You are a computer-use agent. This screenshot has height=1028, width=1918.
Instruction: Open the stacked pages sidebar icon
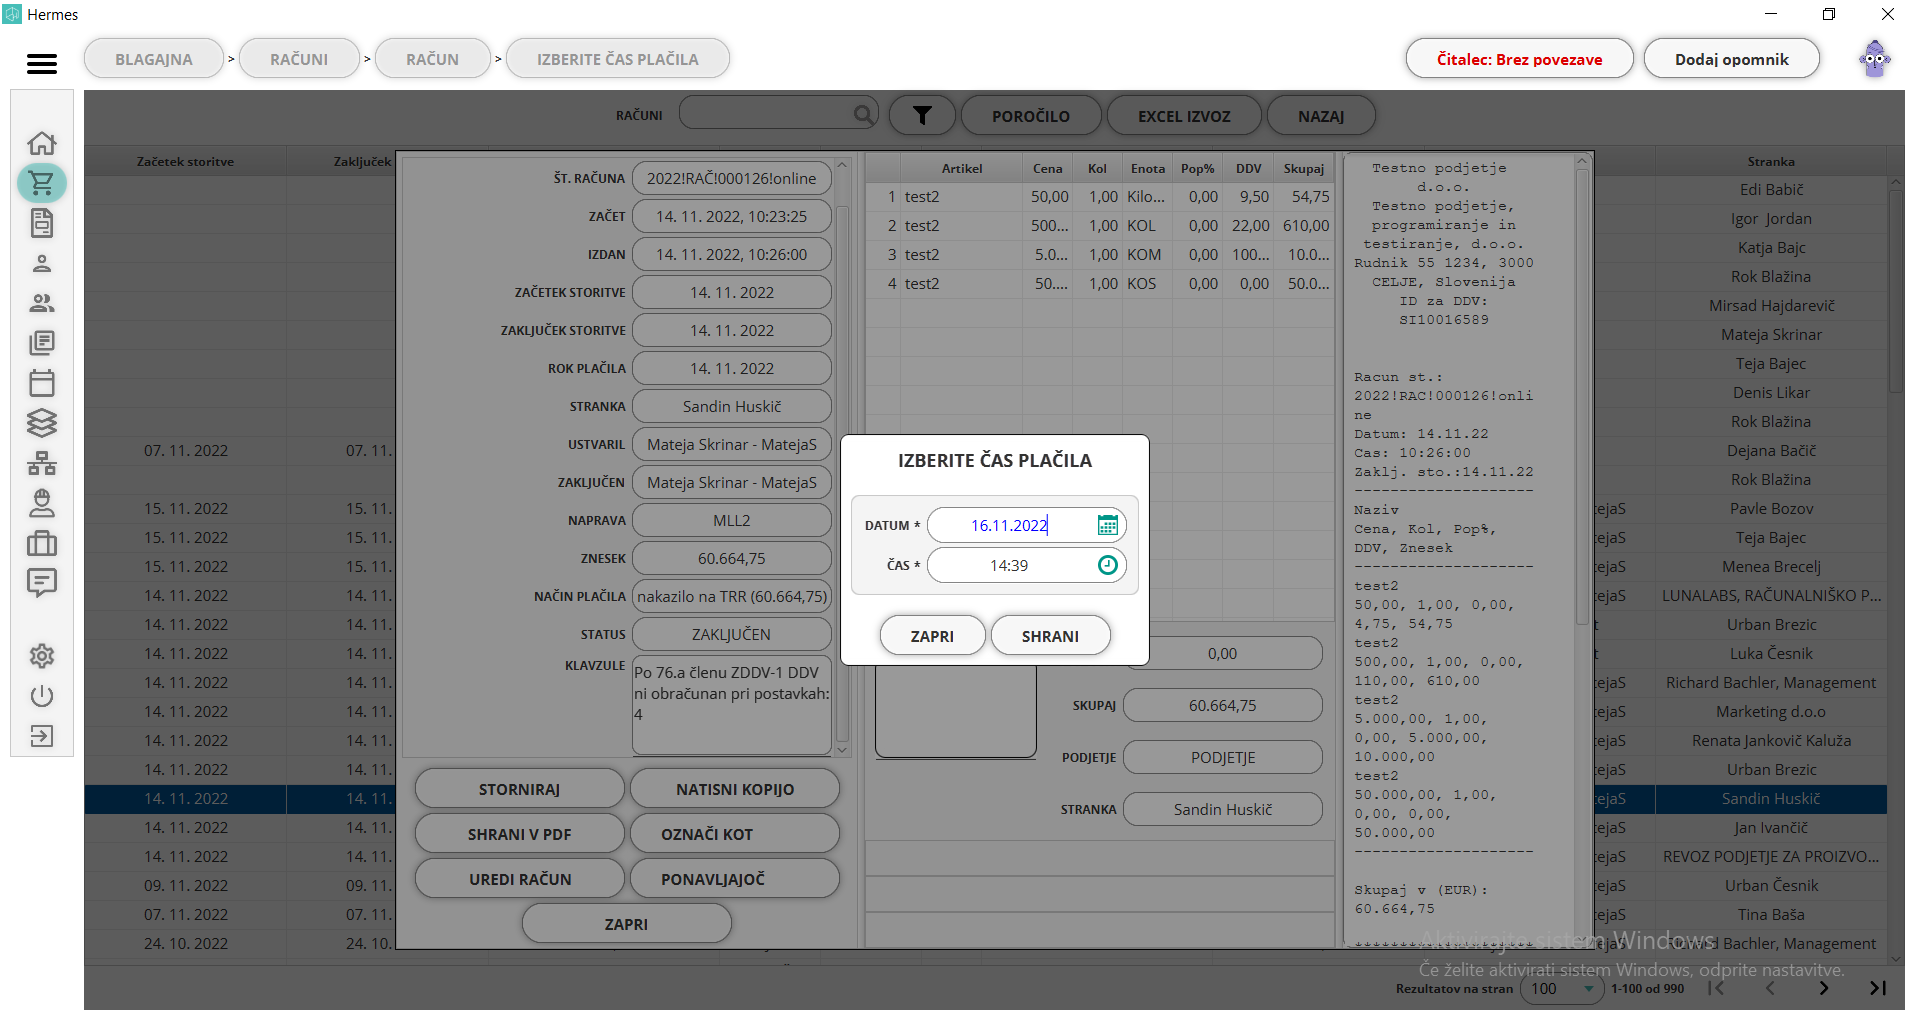(x=42, y=343)
